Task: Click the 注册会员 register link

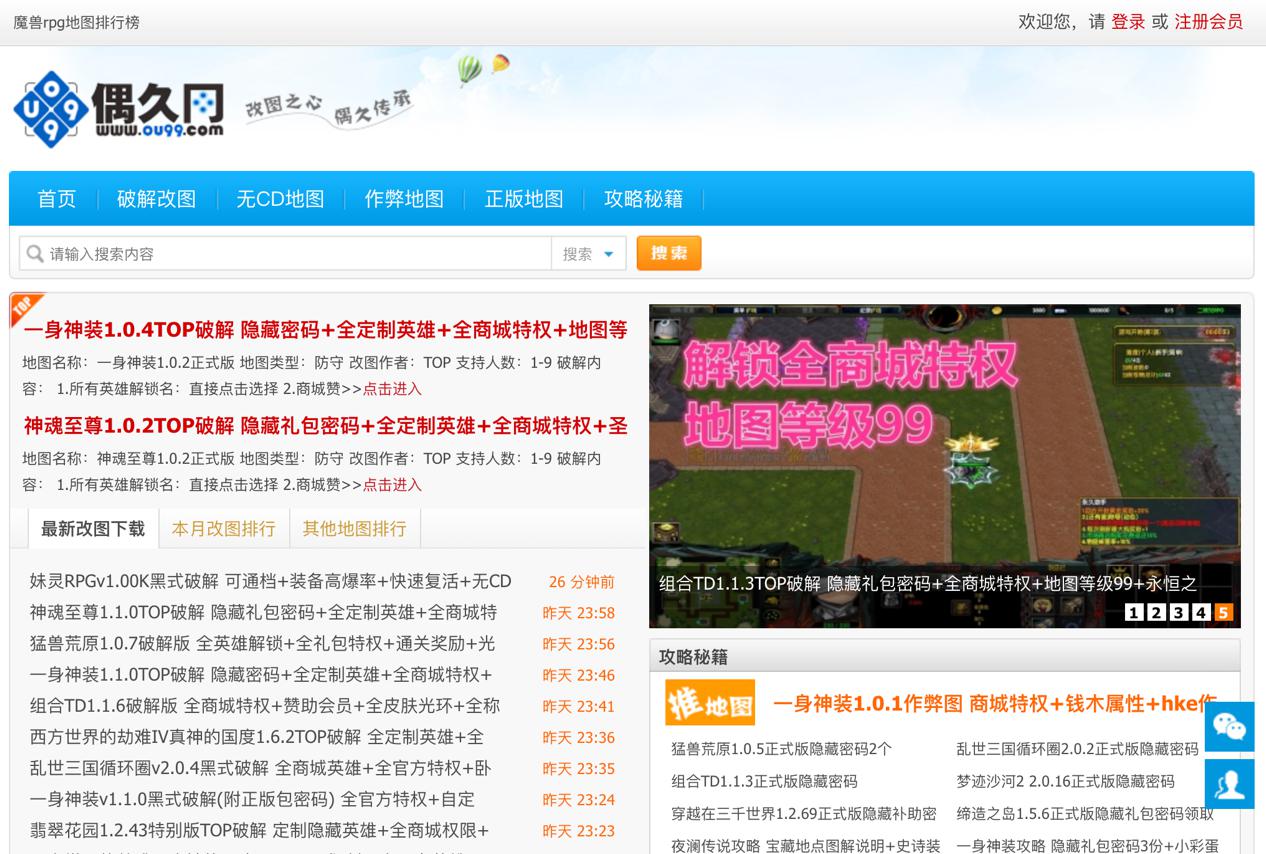Action: (1208, 21)
